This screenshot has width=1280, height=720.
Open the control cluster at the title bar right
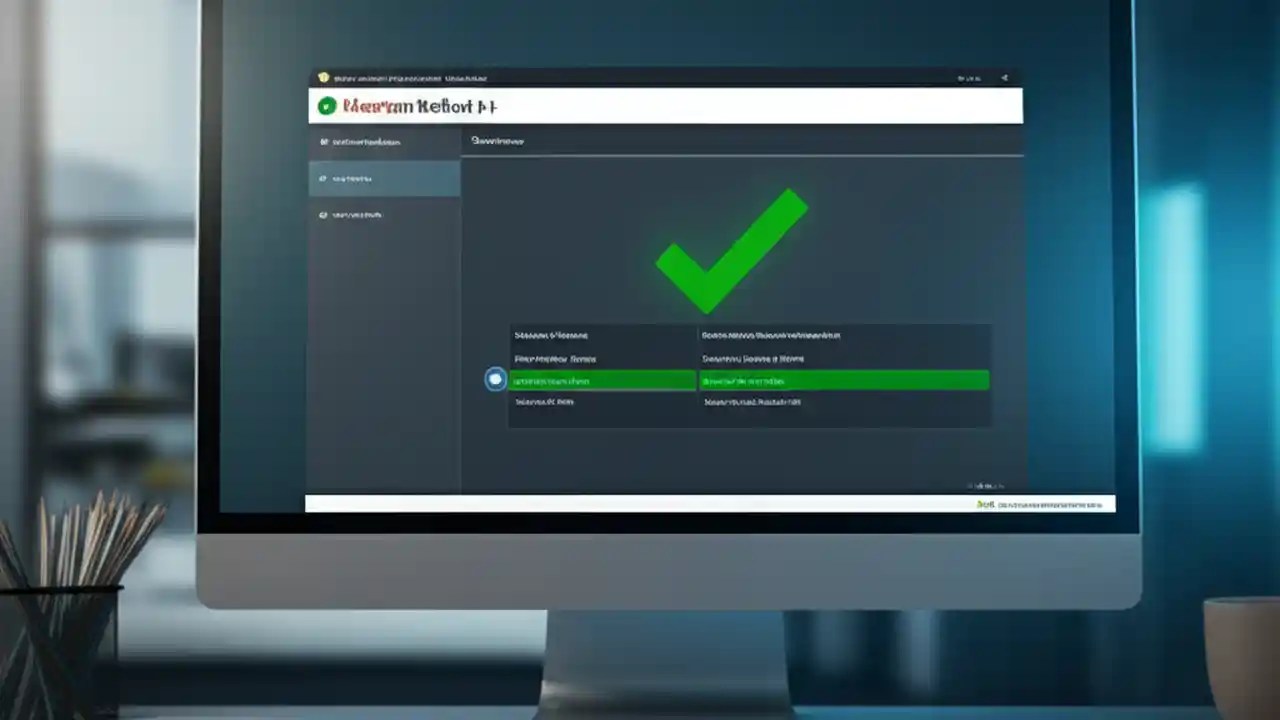point(968,75)
